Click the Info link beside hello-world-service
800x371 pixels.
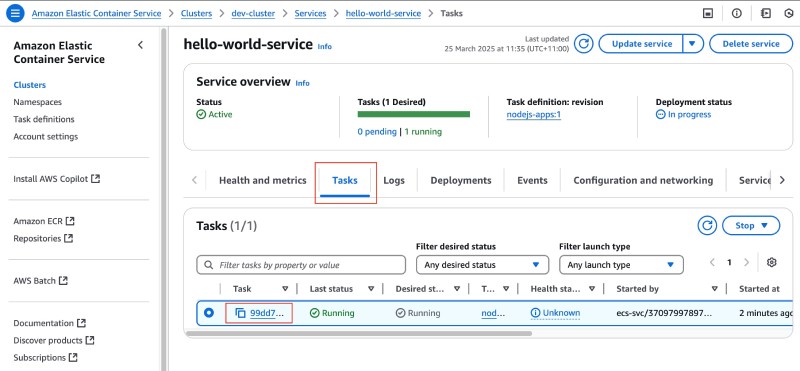[x=324, y=46]
